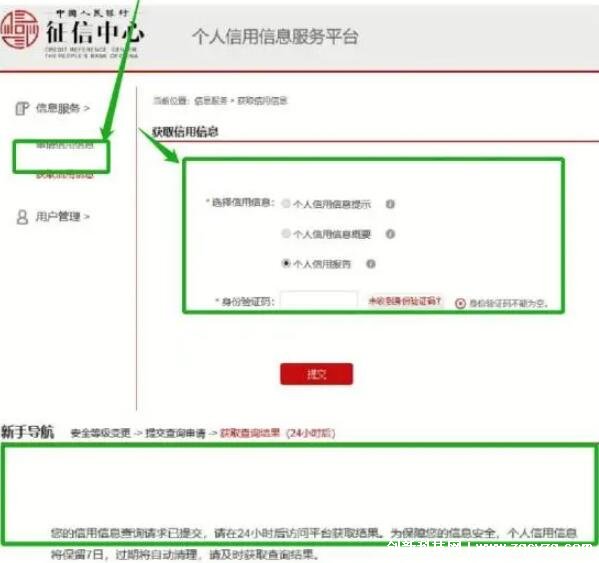Click the 征信中心 red seal logo
The height and width of the screenshot is (563, 599).
(x=19, y=29)
